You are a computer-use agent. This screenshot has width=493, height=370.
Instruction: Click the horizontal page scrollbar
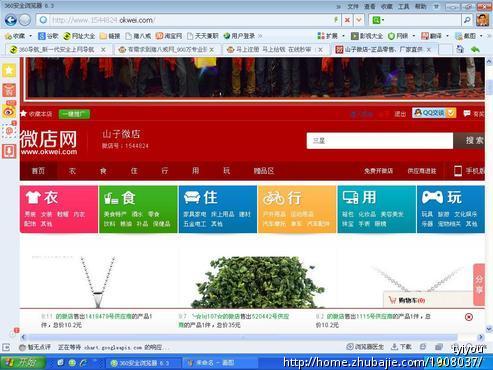pyautogui.click(x=243, y=337)
